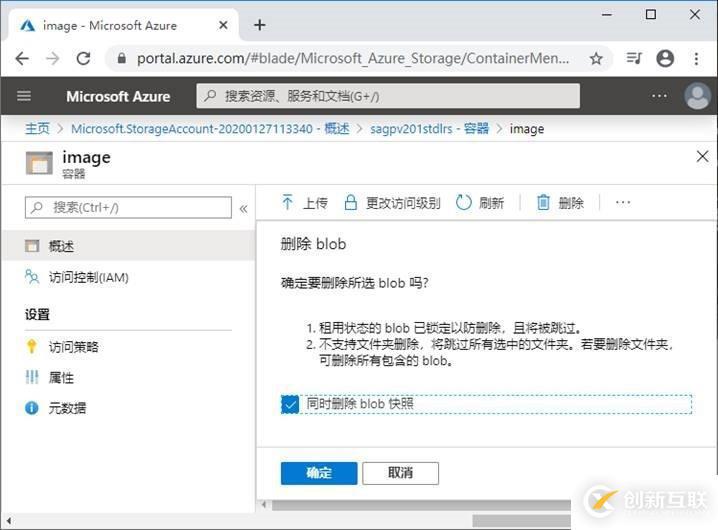Click the Upload arrow icon
718x530 pixels.
coord(288,202)
